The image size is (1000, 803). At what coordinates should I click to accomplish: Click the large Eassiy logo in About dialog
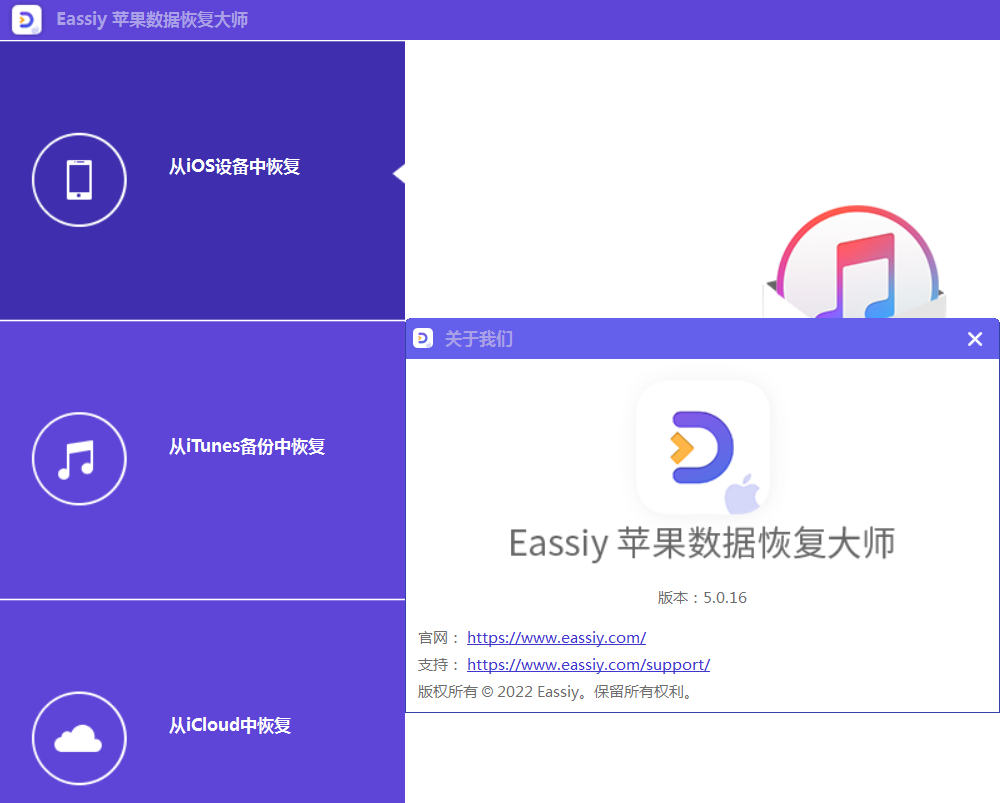(703, 447)
